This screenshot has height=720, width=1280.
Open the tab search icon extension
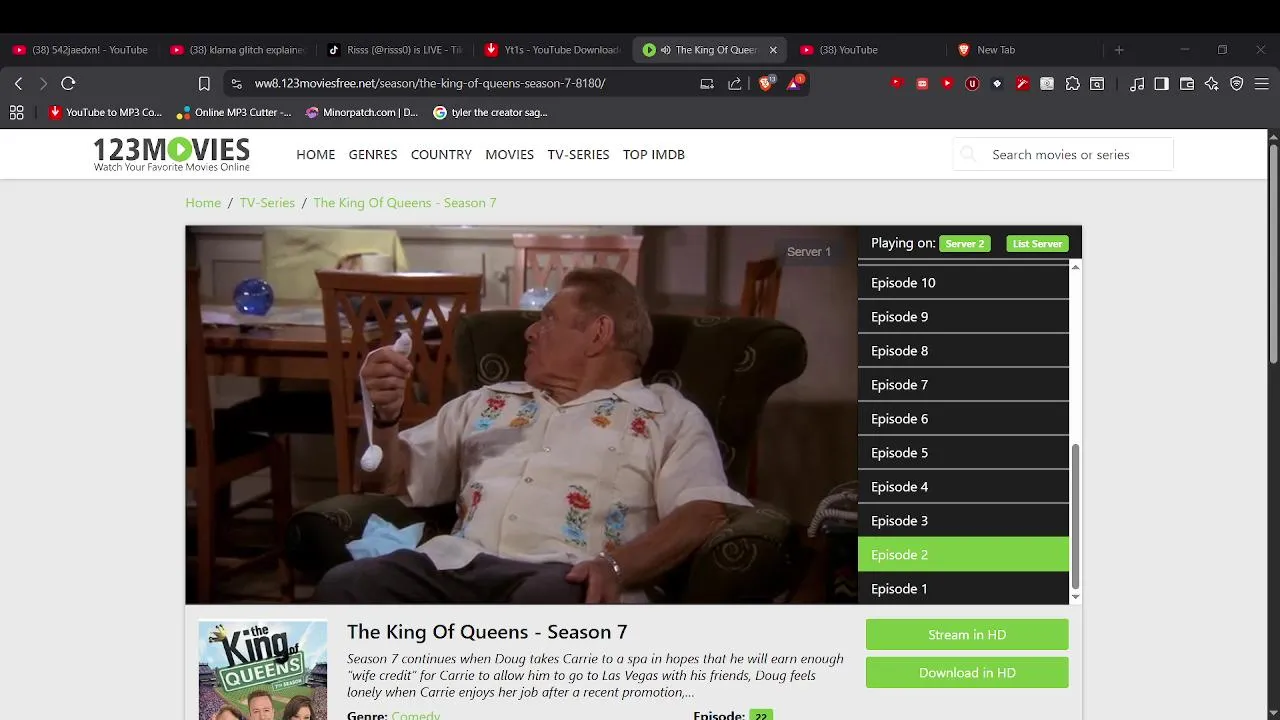(x=1097, y=84)
